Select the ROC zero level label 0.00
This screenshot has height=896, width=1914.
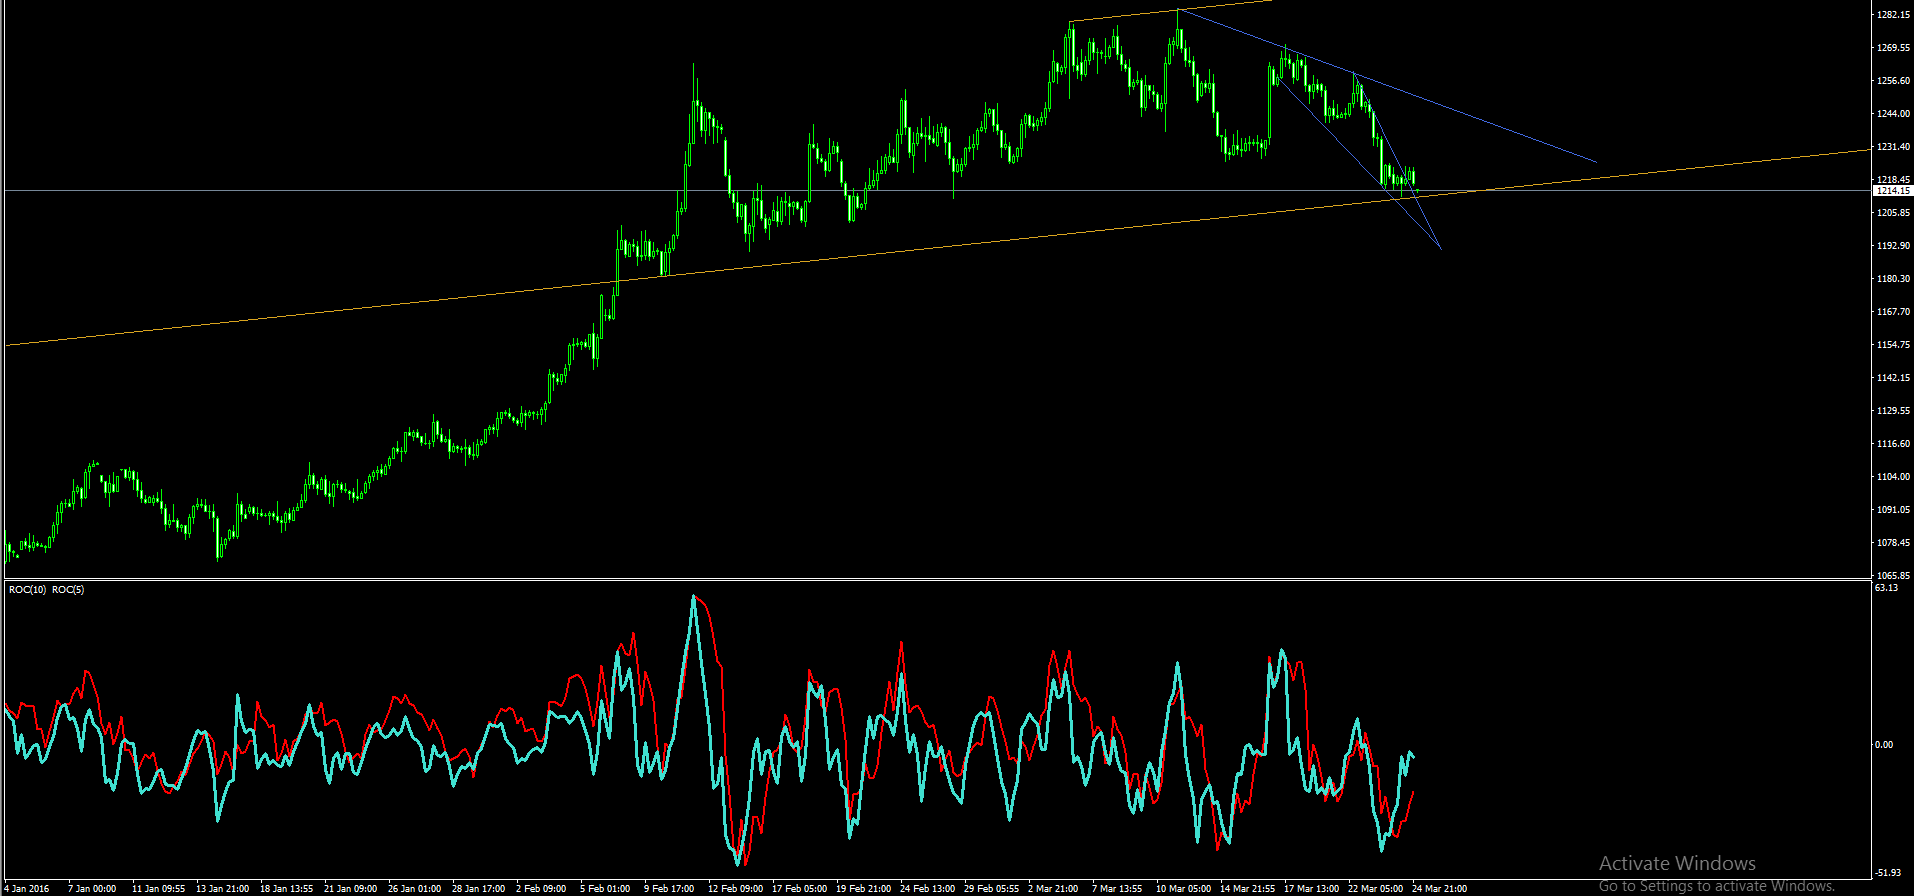[1883, 745]
